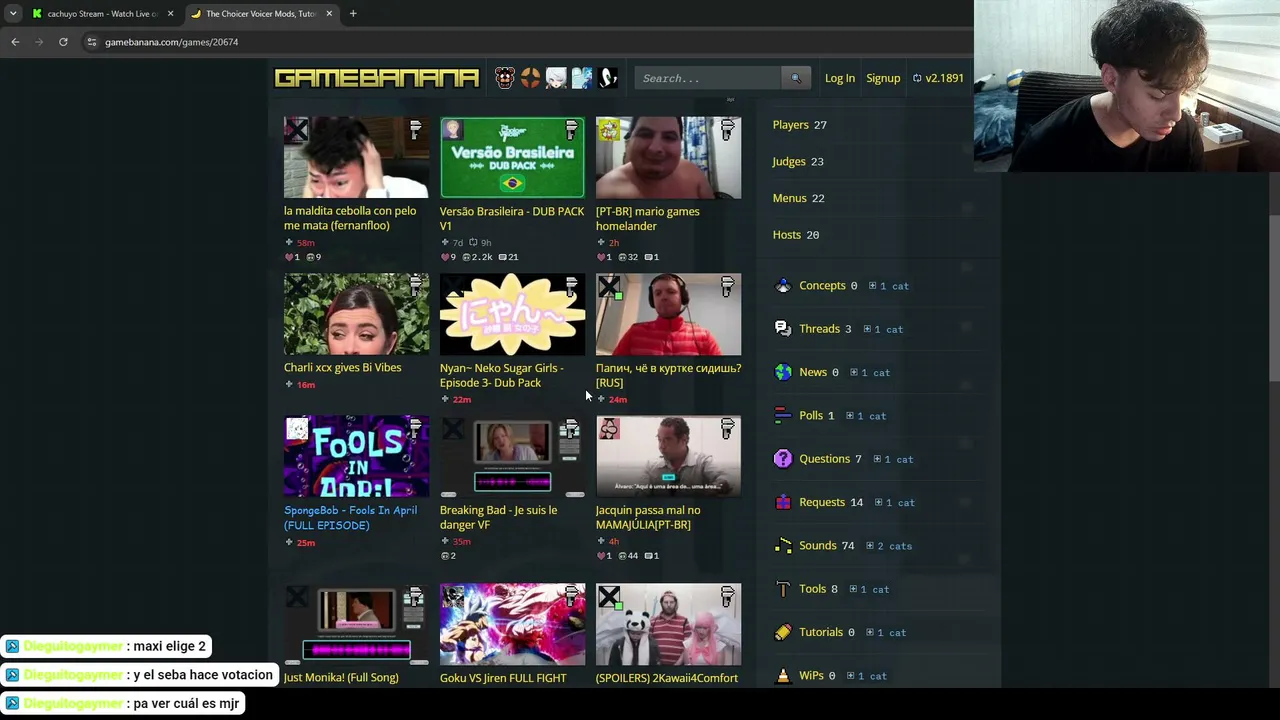Click the page vertical scrollbar
1280x720 pixels.
click(x=1273, y=298)
